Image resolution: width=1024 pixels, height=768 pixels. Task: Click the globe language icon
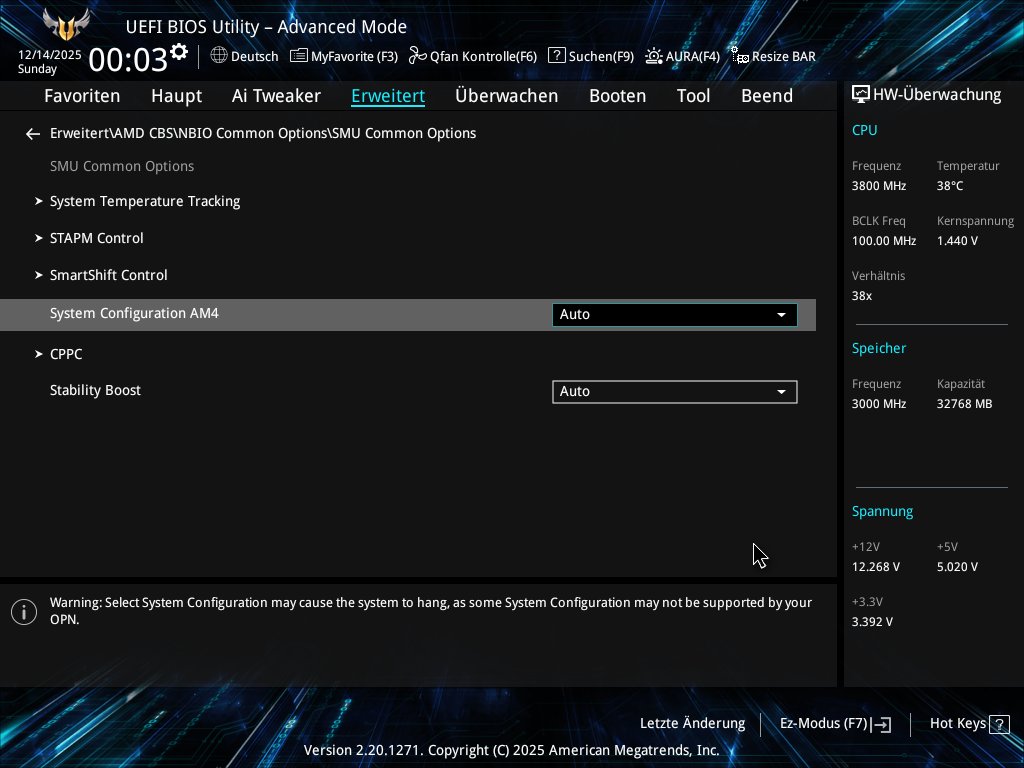coord(219,56)
